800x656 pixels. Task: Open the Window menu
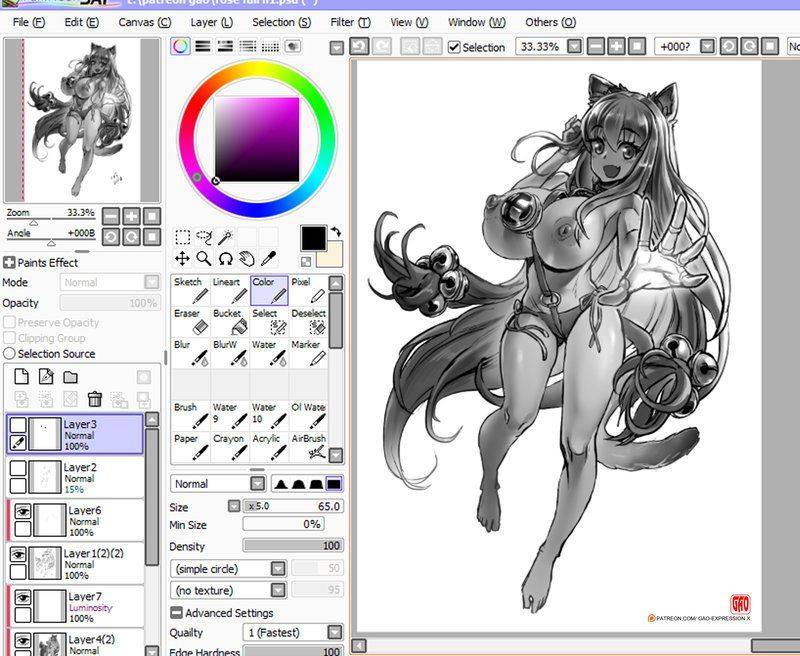[x=477, y=22]
